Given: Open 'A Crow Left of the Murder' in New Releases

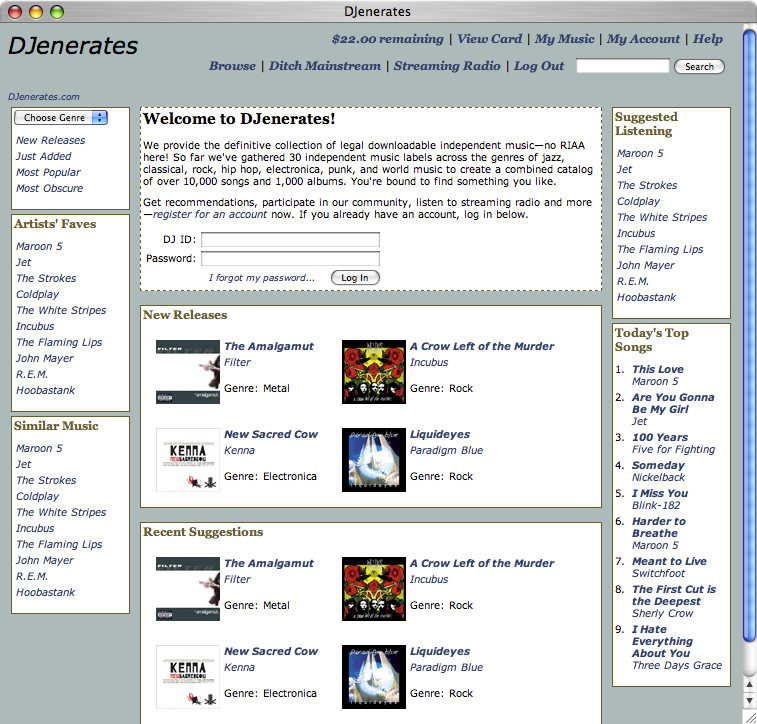Looking at the screenshot, I should [482, 346].
